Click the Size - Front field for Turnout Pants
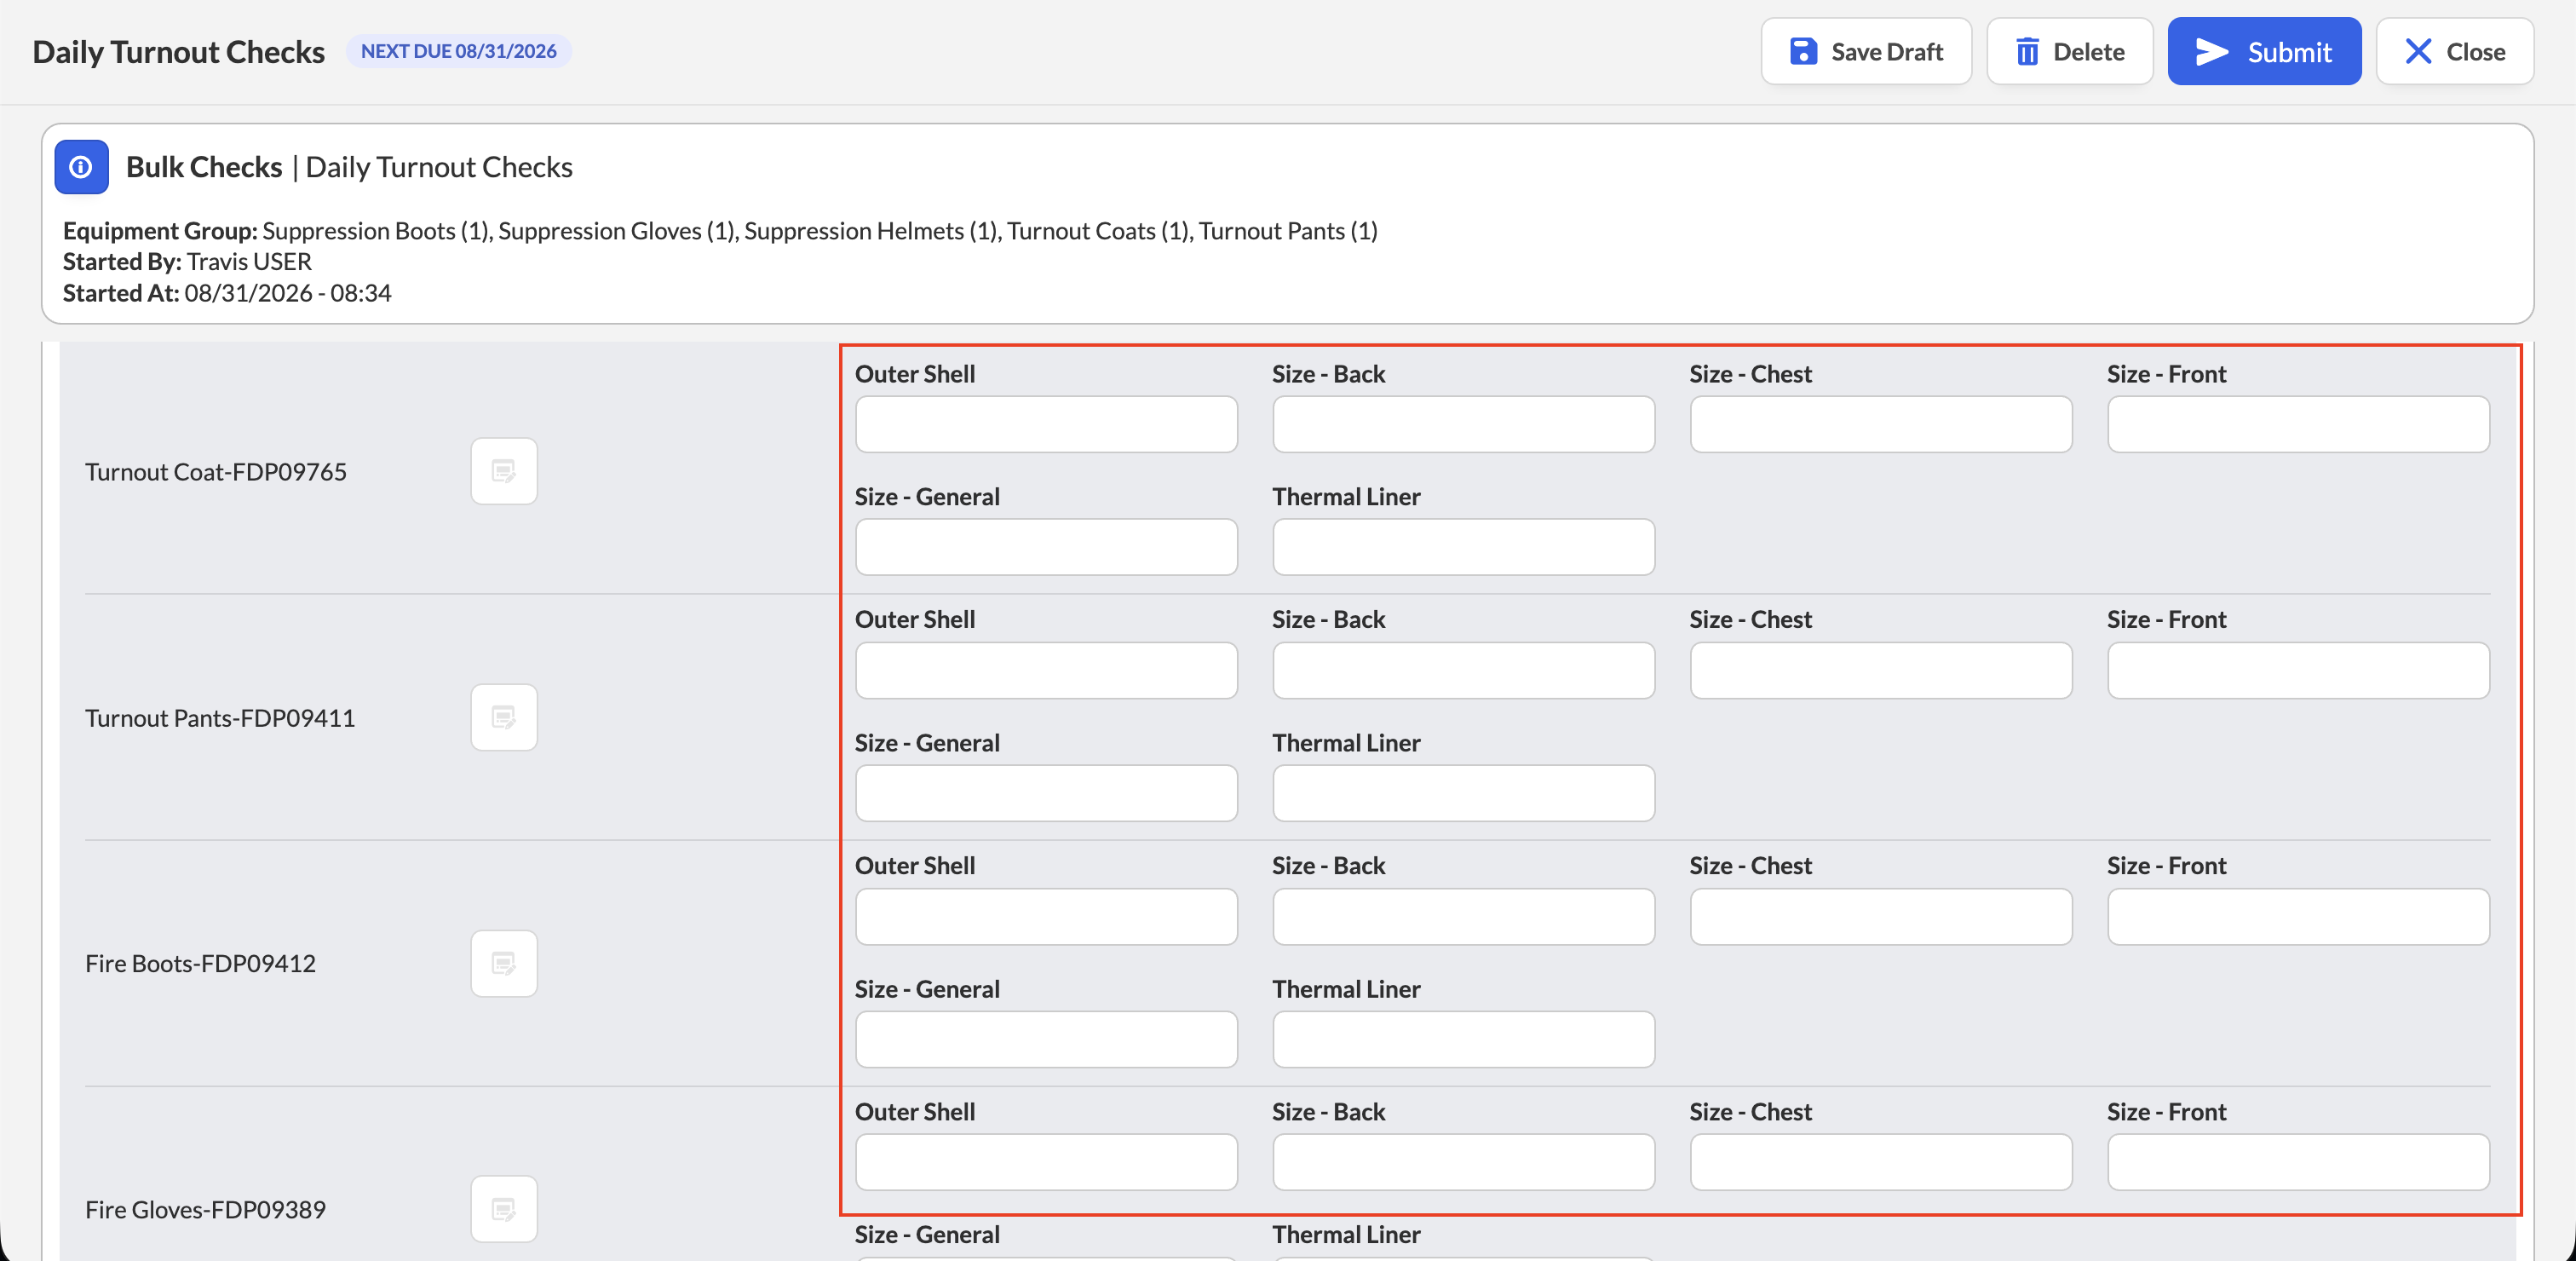Image resolution: width=2576 pixels, height=1261 pixels. (2299, 670)
